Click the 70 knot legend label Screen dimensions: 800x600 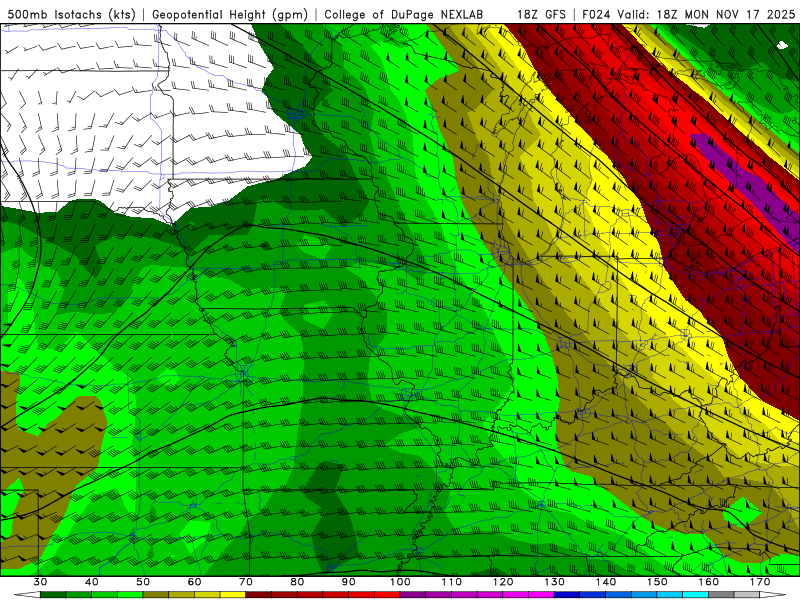click(246, 582)
